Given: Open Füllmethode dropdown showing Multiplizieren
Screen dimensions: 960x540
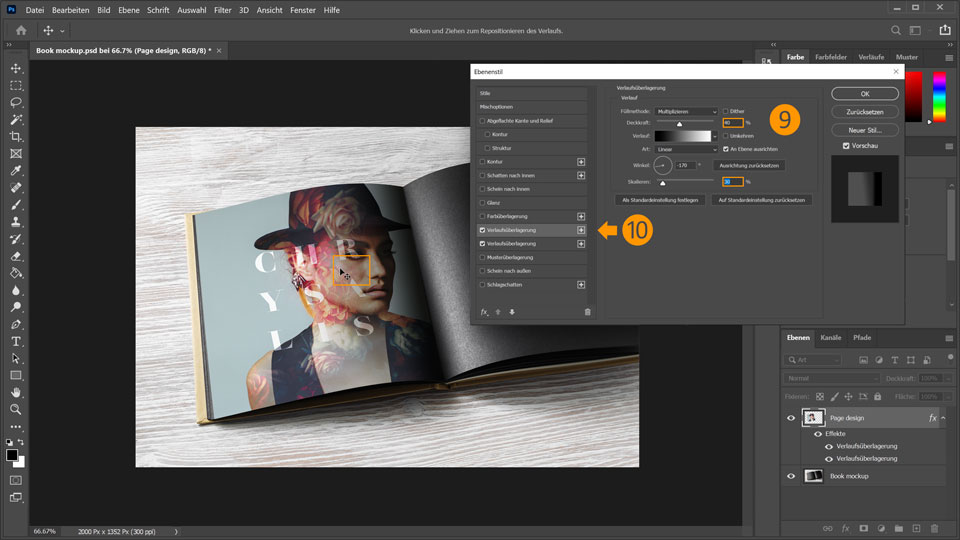Looking at the screenshot, I should (686, 111).
